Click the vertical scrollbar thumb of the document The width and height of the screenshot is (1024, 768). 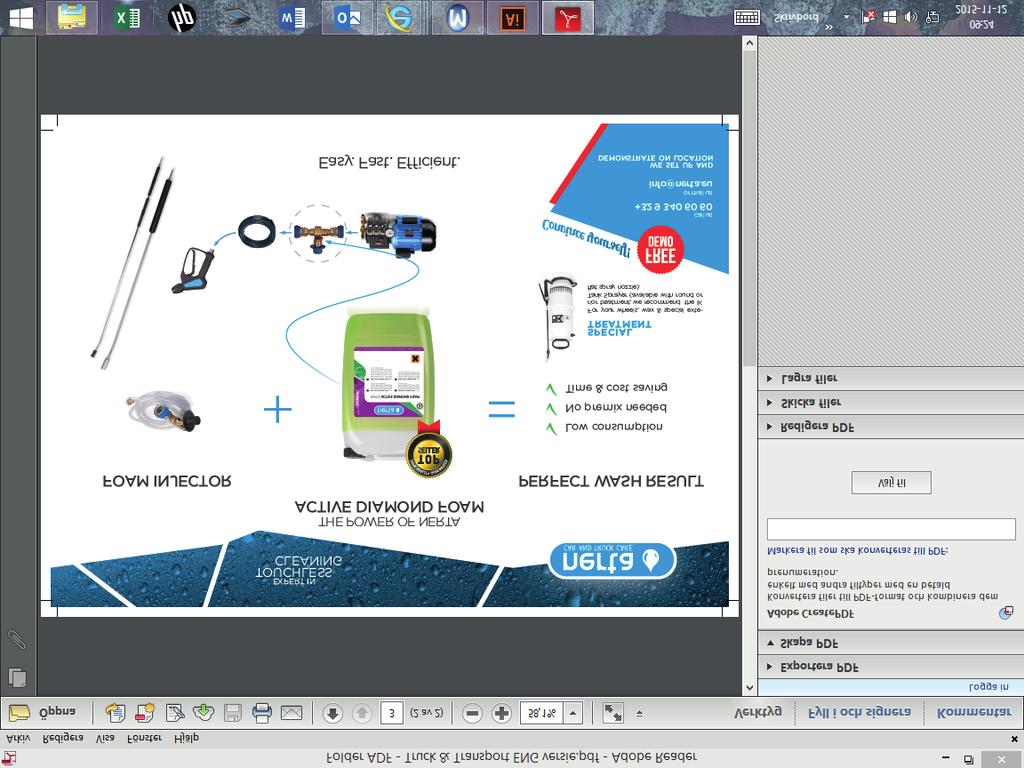click(750, 209)
